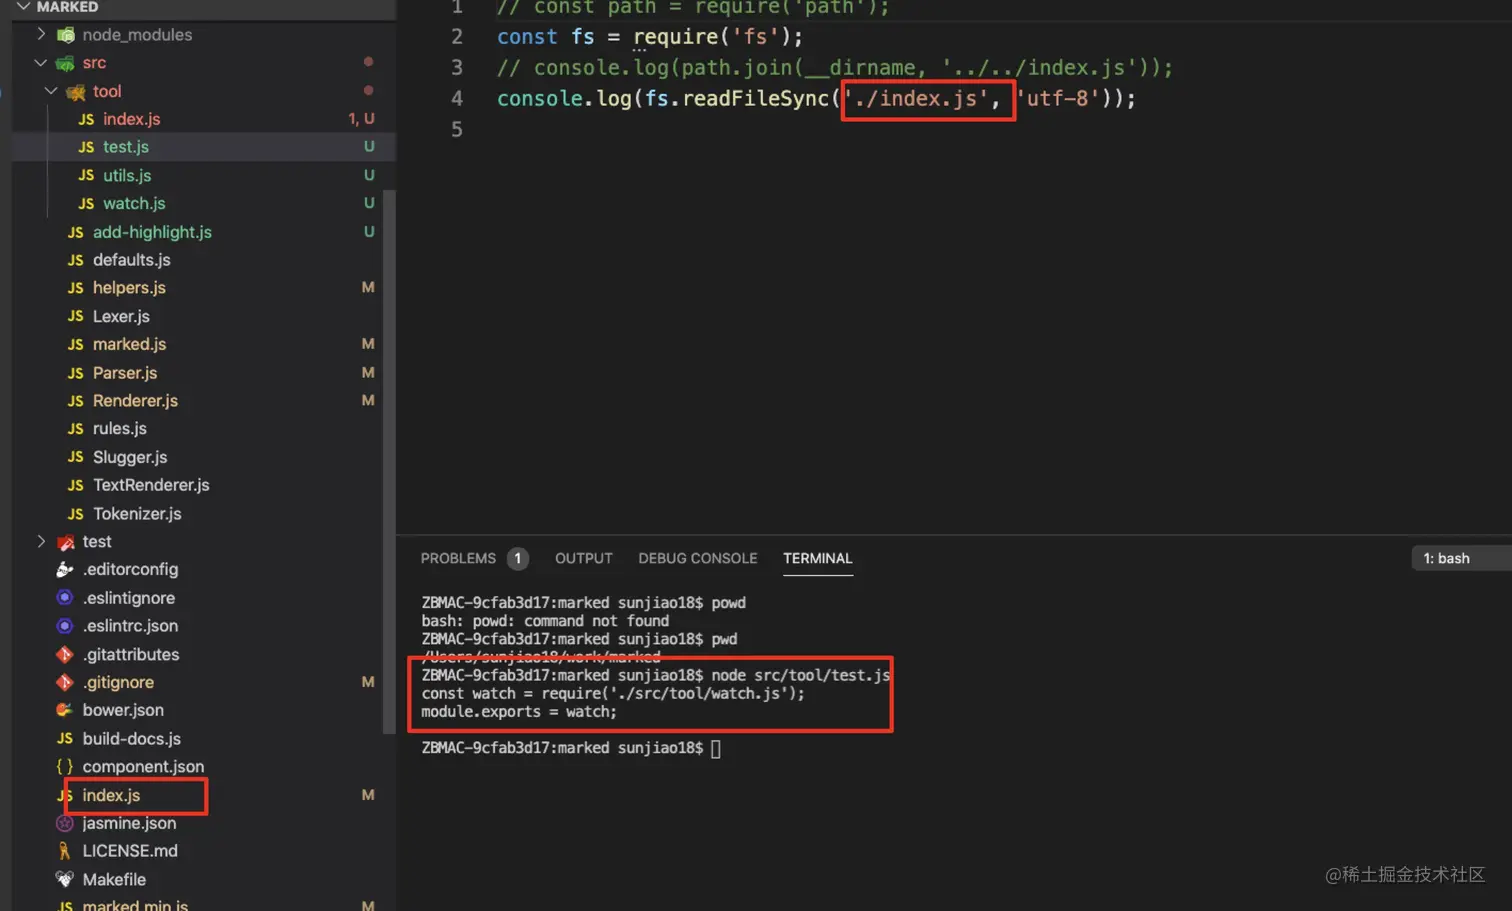Click the JS icon beside Lexer.js
This screenshot has width=1512, height=911.
coord(76,317)
